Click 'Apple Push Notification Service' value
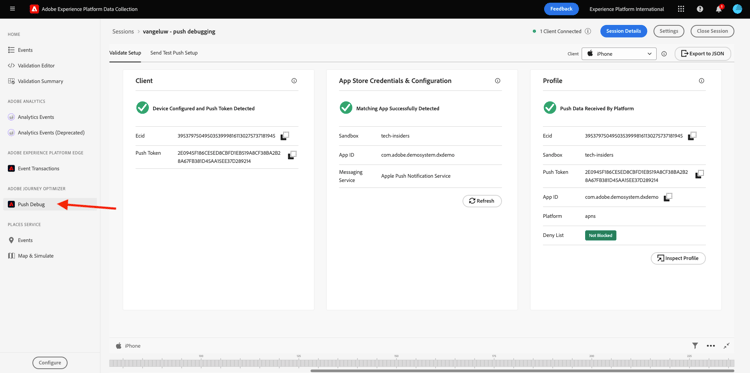This screenshot has height=373, width=750. [x=416, y=176]
